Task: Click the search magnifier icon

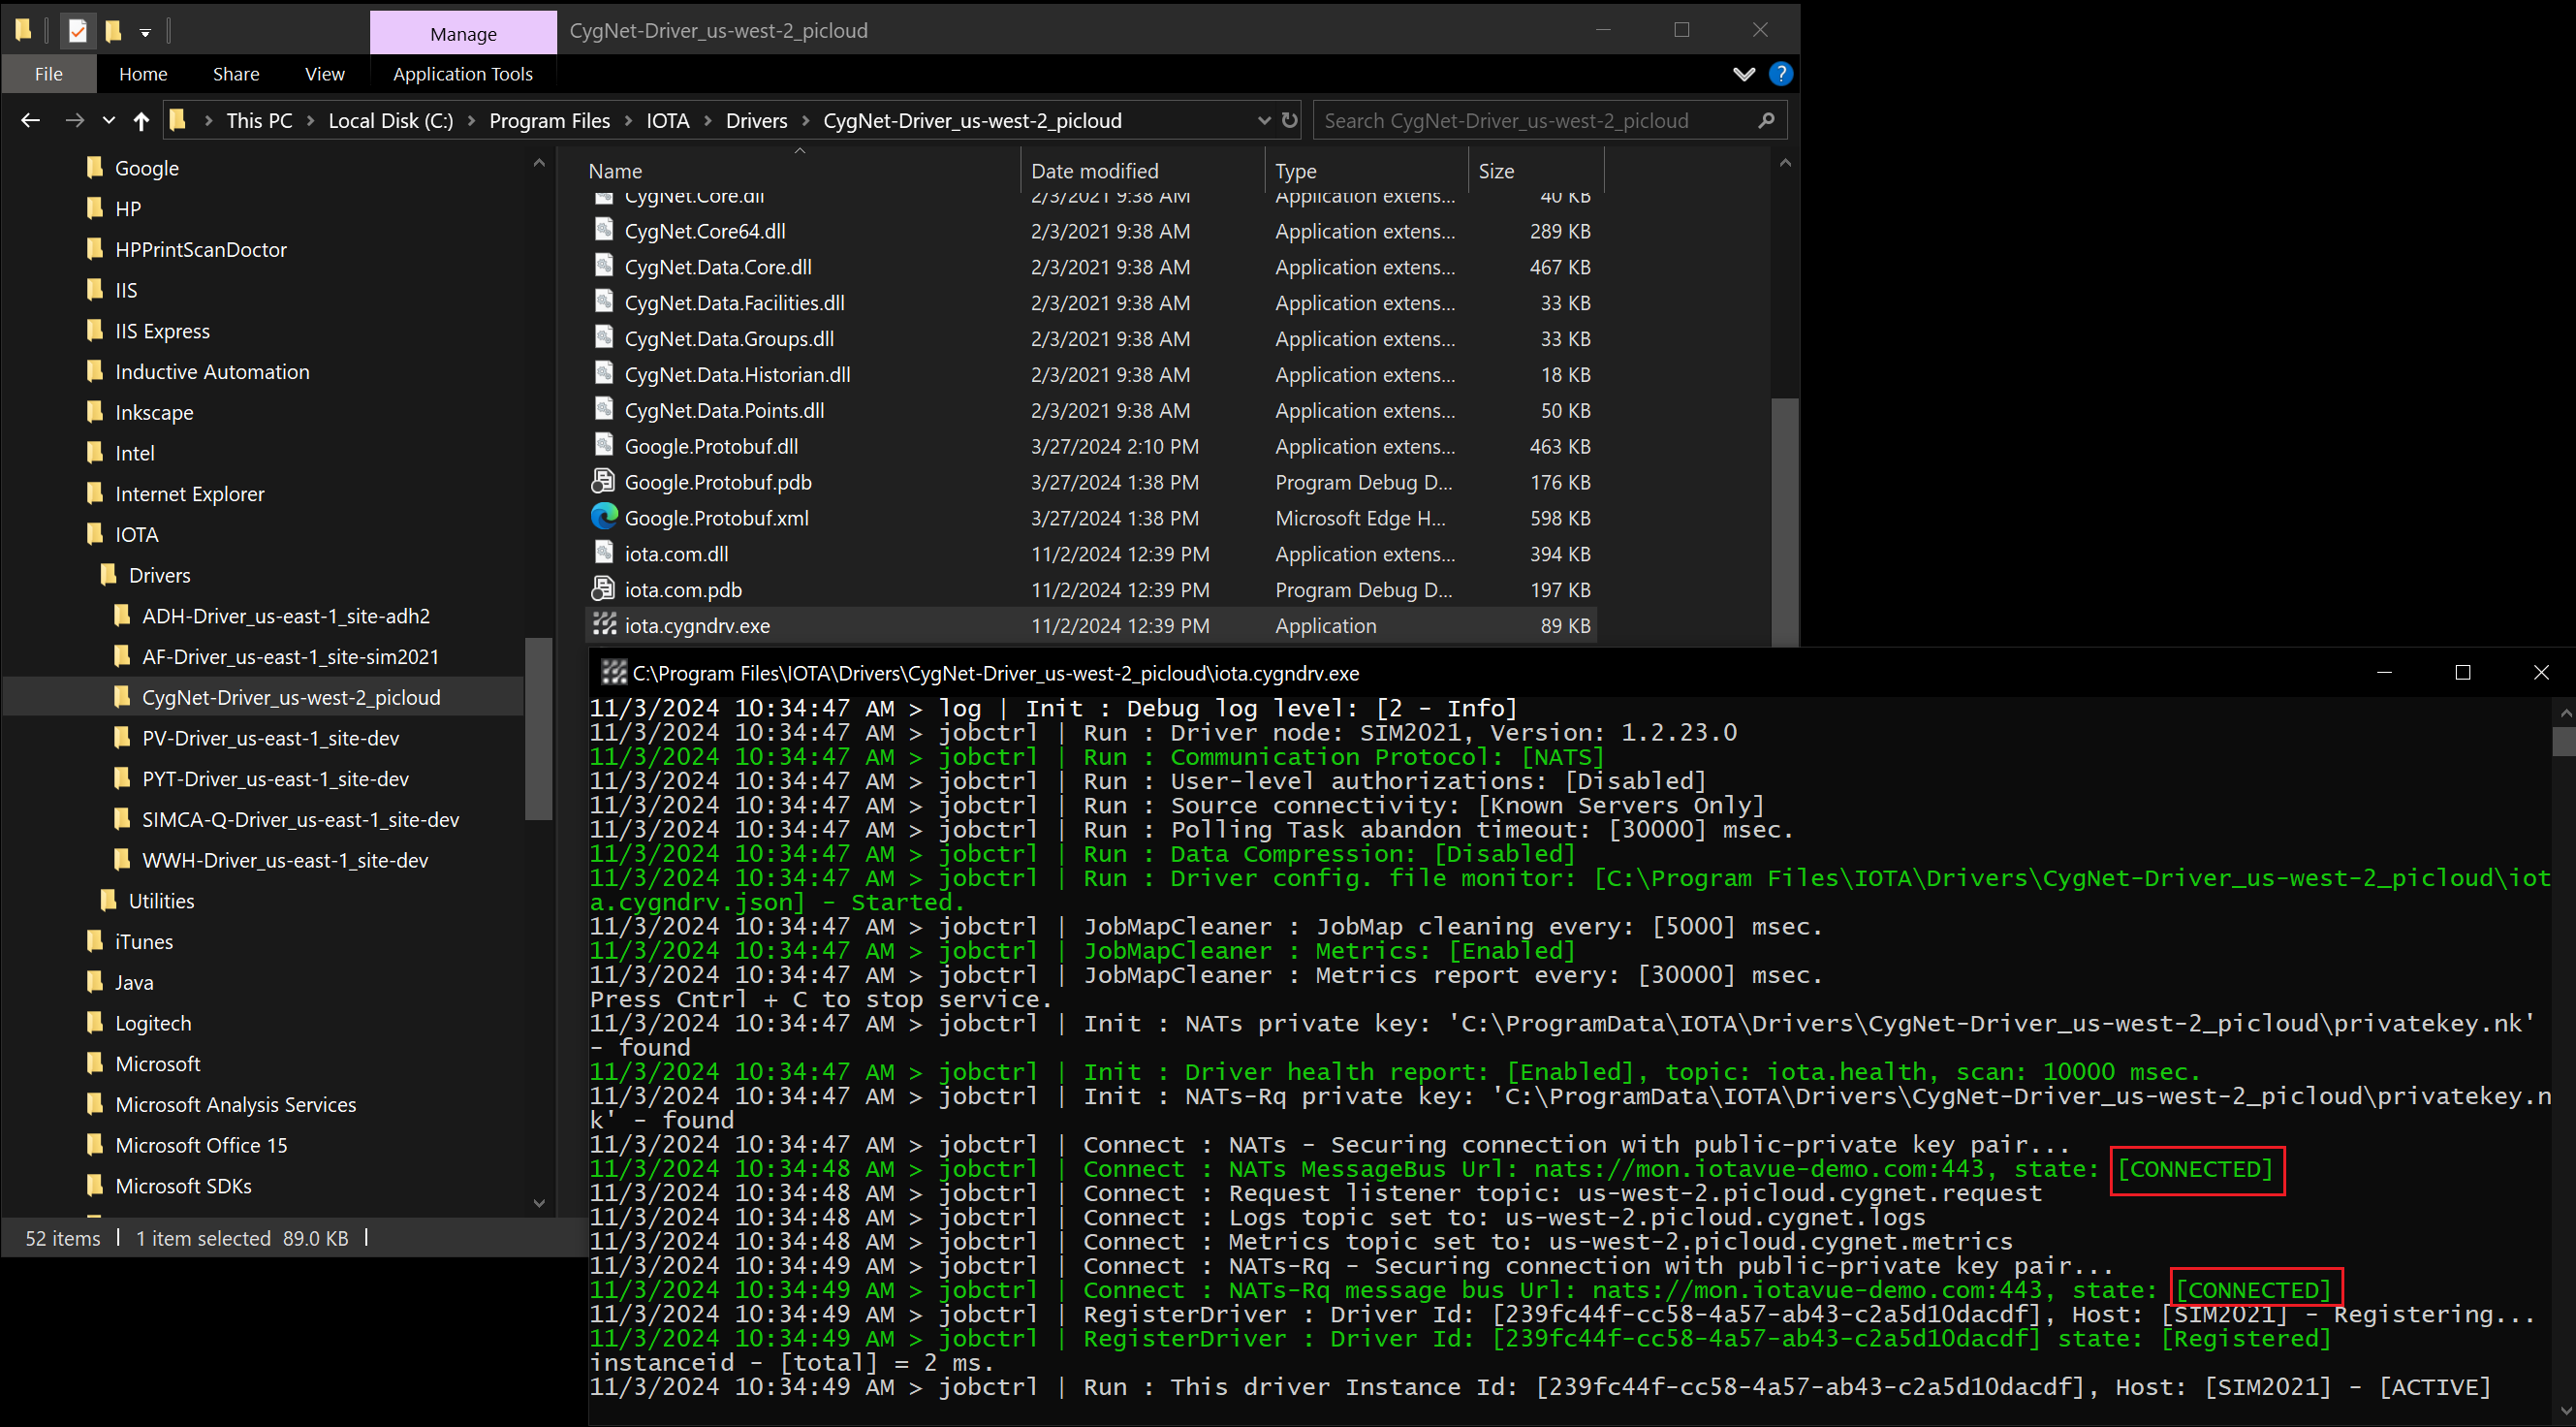Action: tap(1766, 120)
